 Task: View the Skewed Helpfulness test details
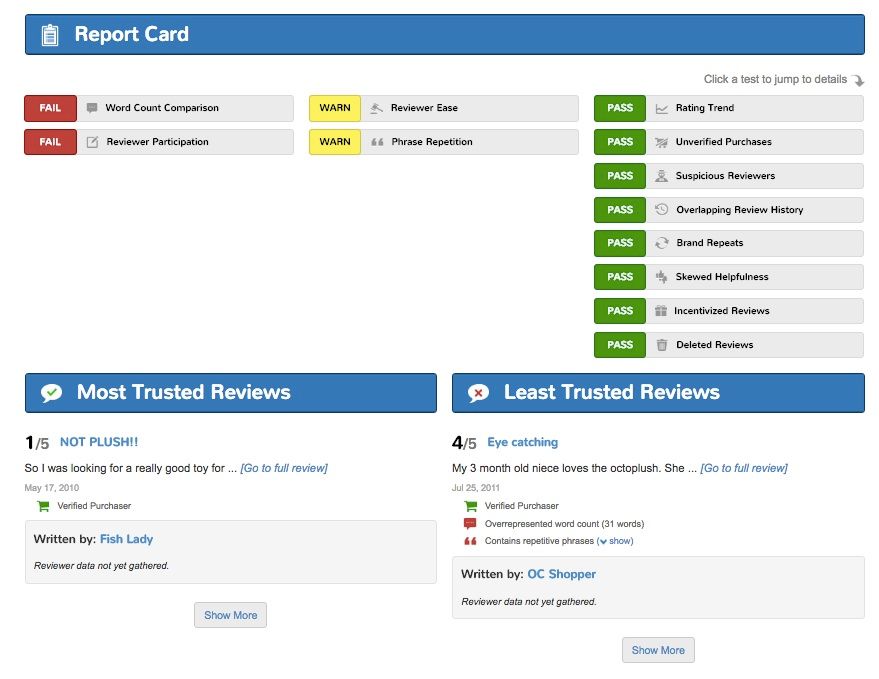pos(729,276)
